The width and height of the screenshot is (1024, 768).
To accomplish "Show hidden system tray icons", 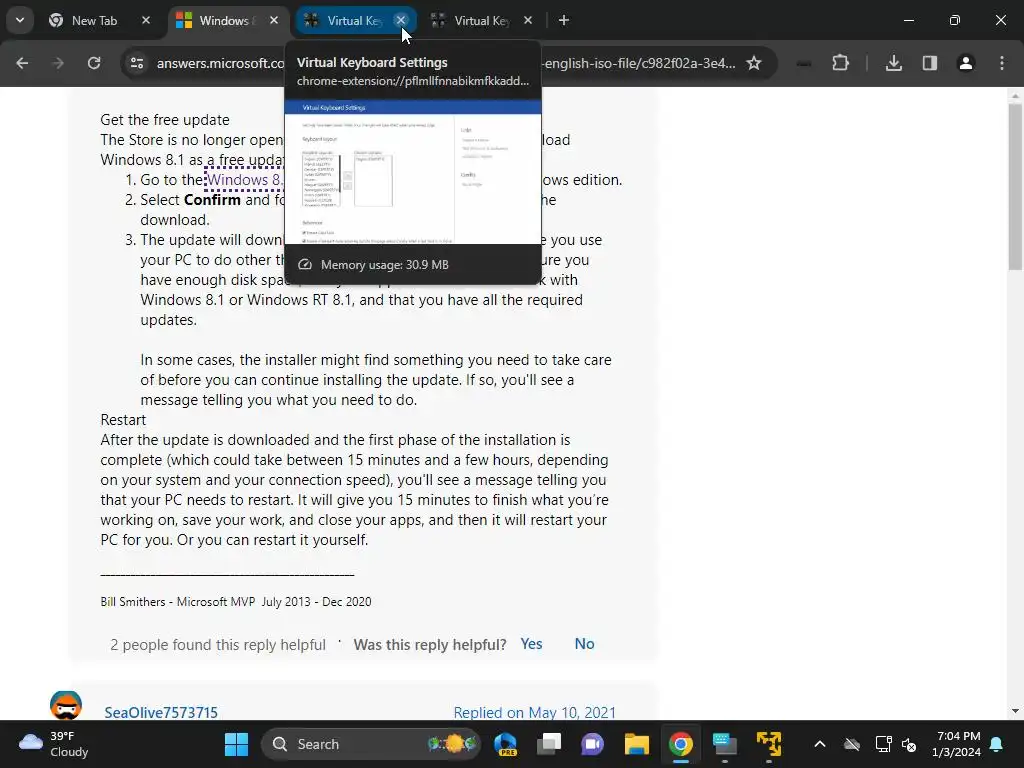I will [x=820, y=744].
